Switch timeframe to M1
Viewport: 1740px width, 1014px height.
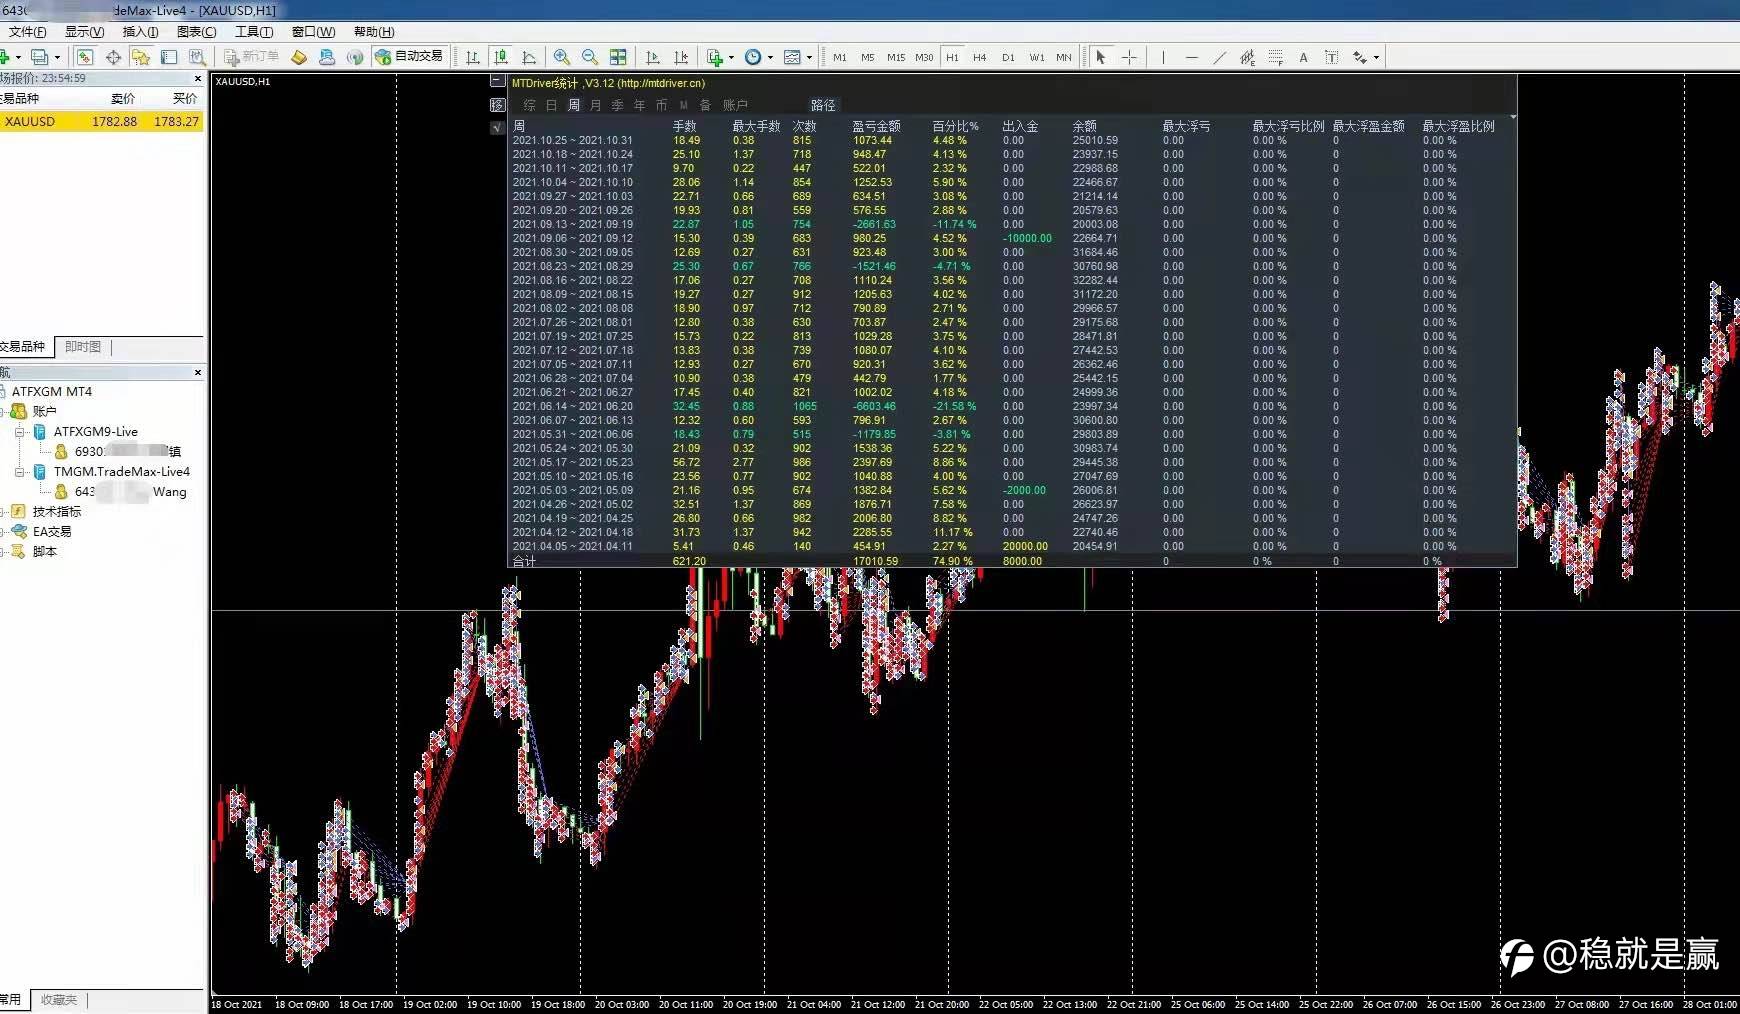tap(840, 57)
